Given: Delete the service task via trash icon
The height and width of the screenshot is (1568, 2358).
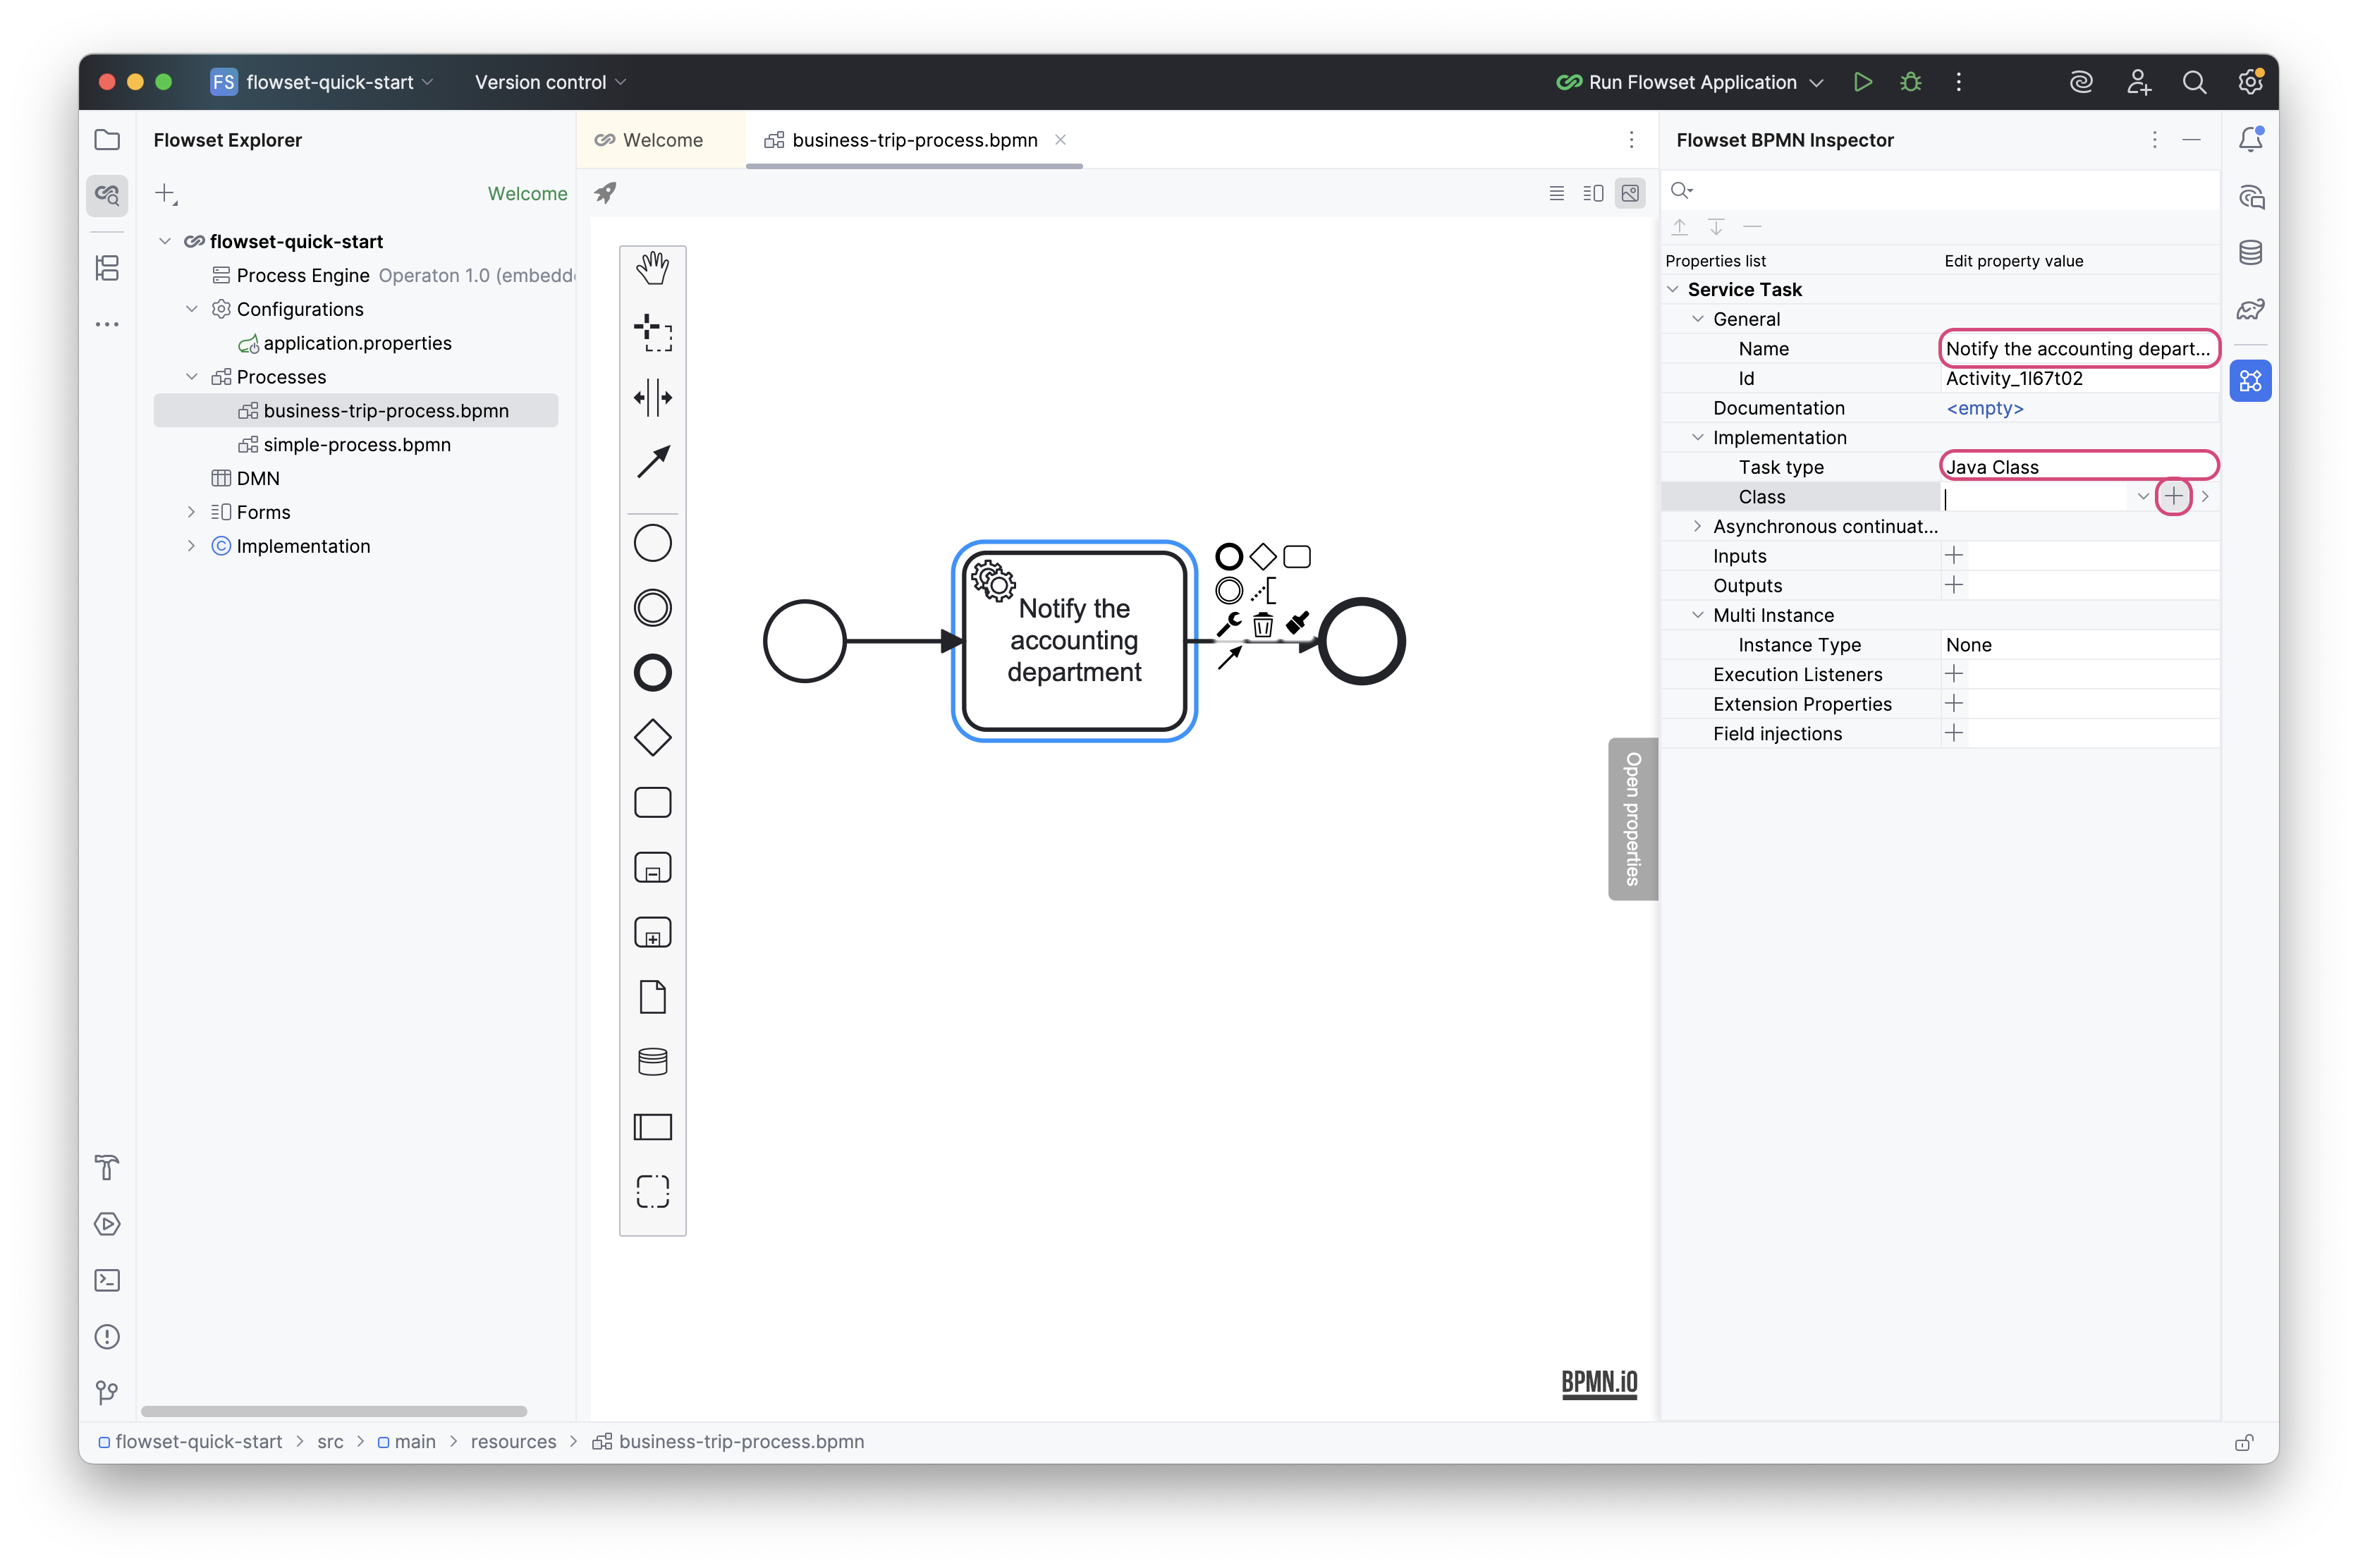Looking at the screenshot, I should click(x=1263, y=624).
